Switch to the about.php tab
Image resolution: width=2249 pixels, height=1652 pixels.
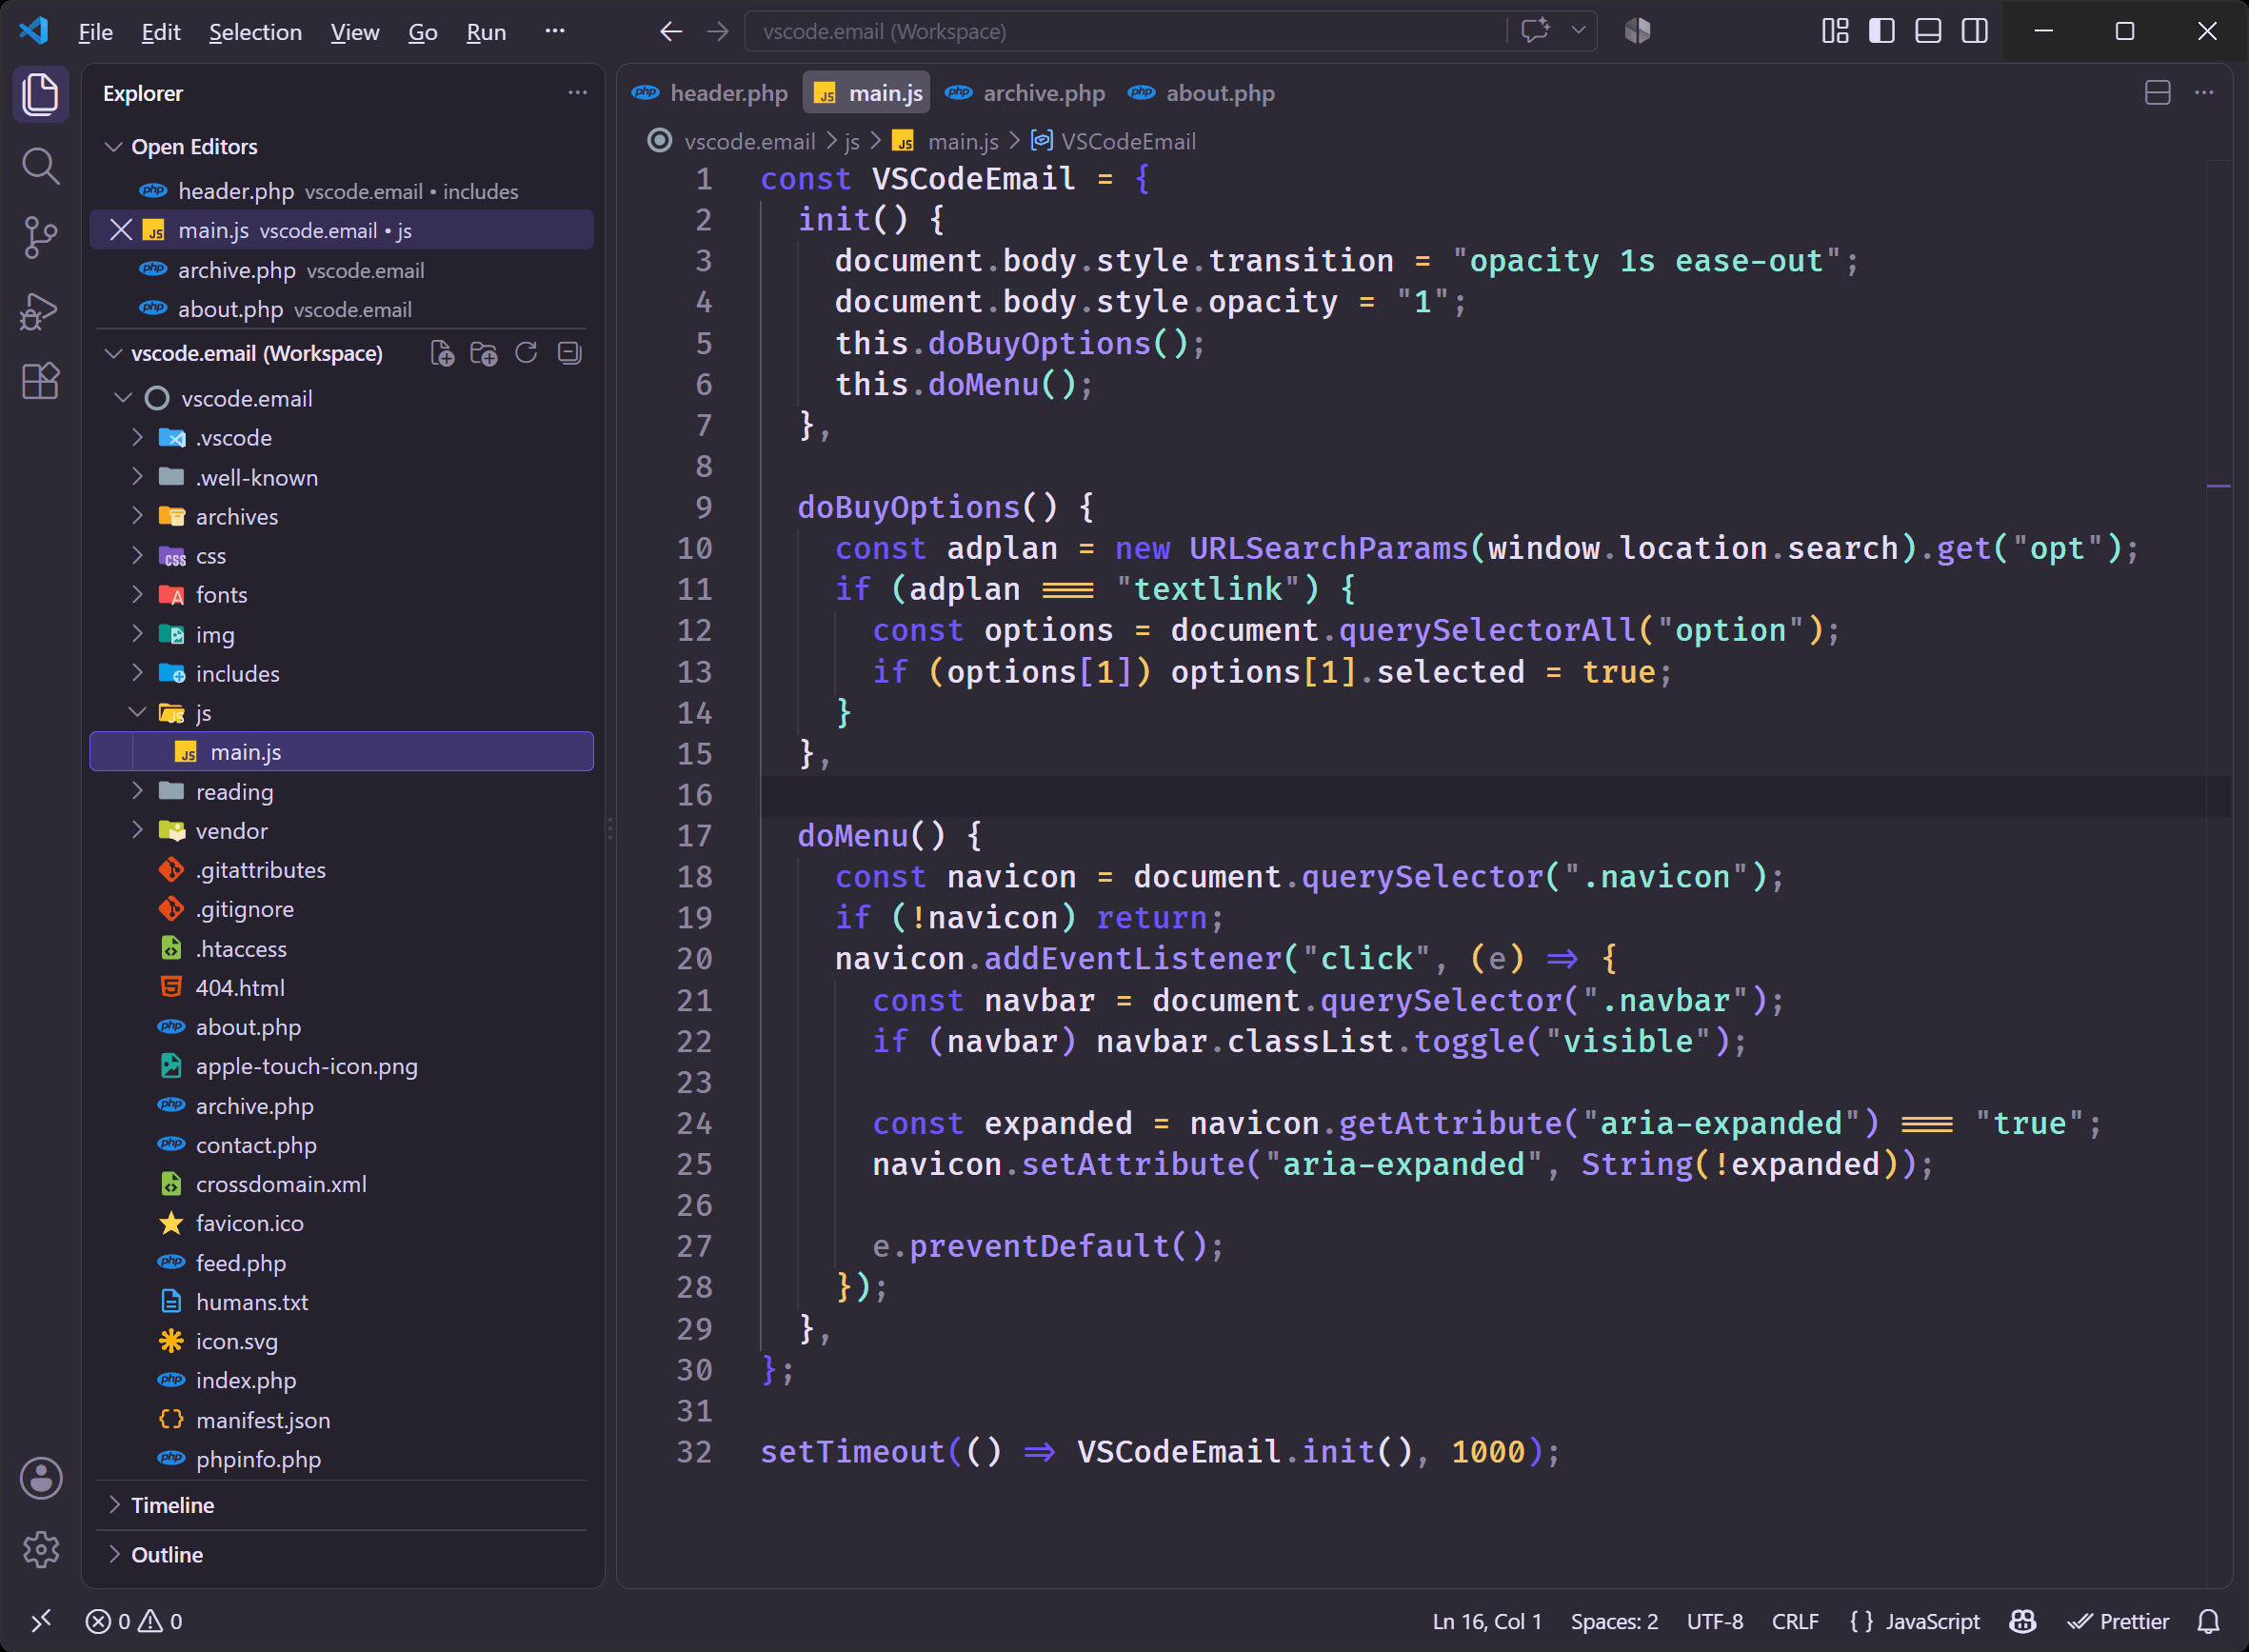click(1201, 93)
